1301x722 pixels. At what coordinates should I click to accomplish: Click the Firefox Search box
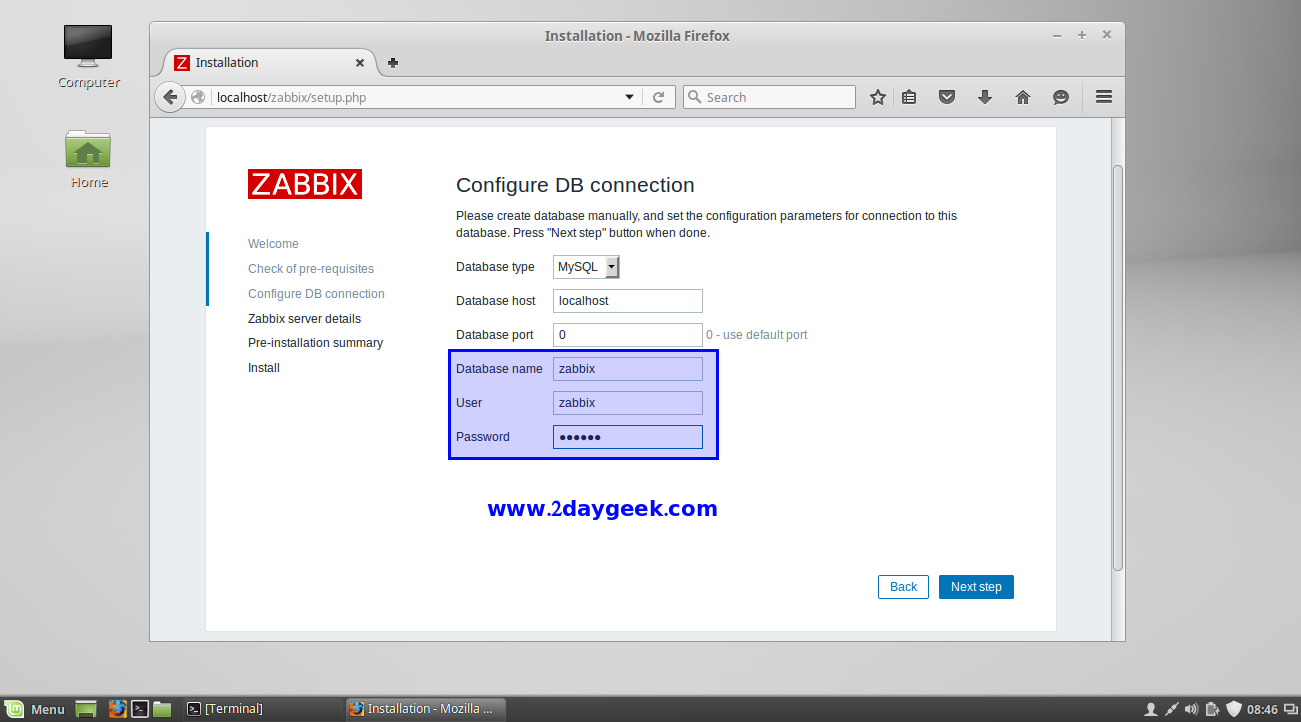(x=769, y=97)
